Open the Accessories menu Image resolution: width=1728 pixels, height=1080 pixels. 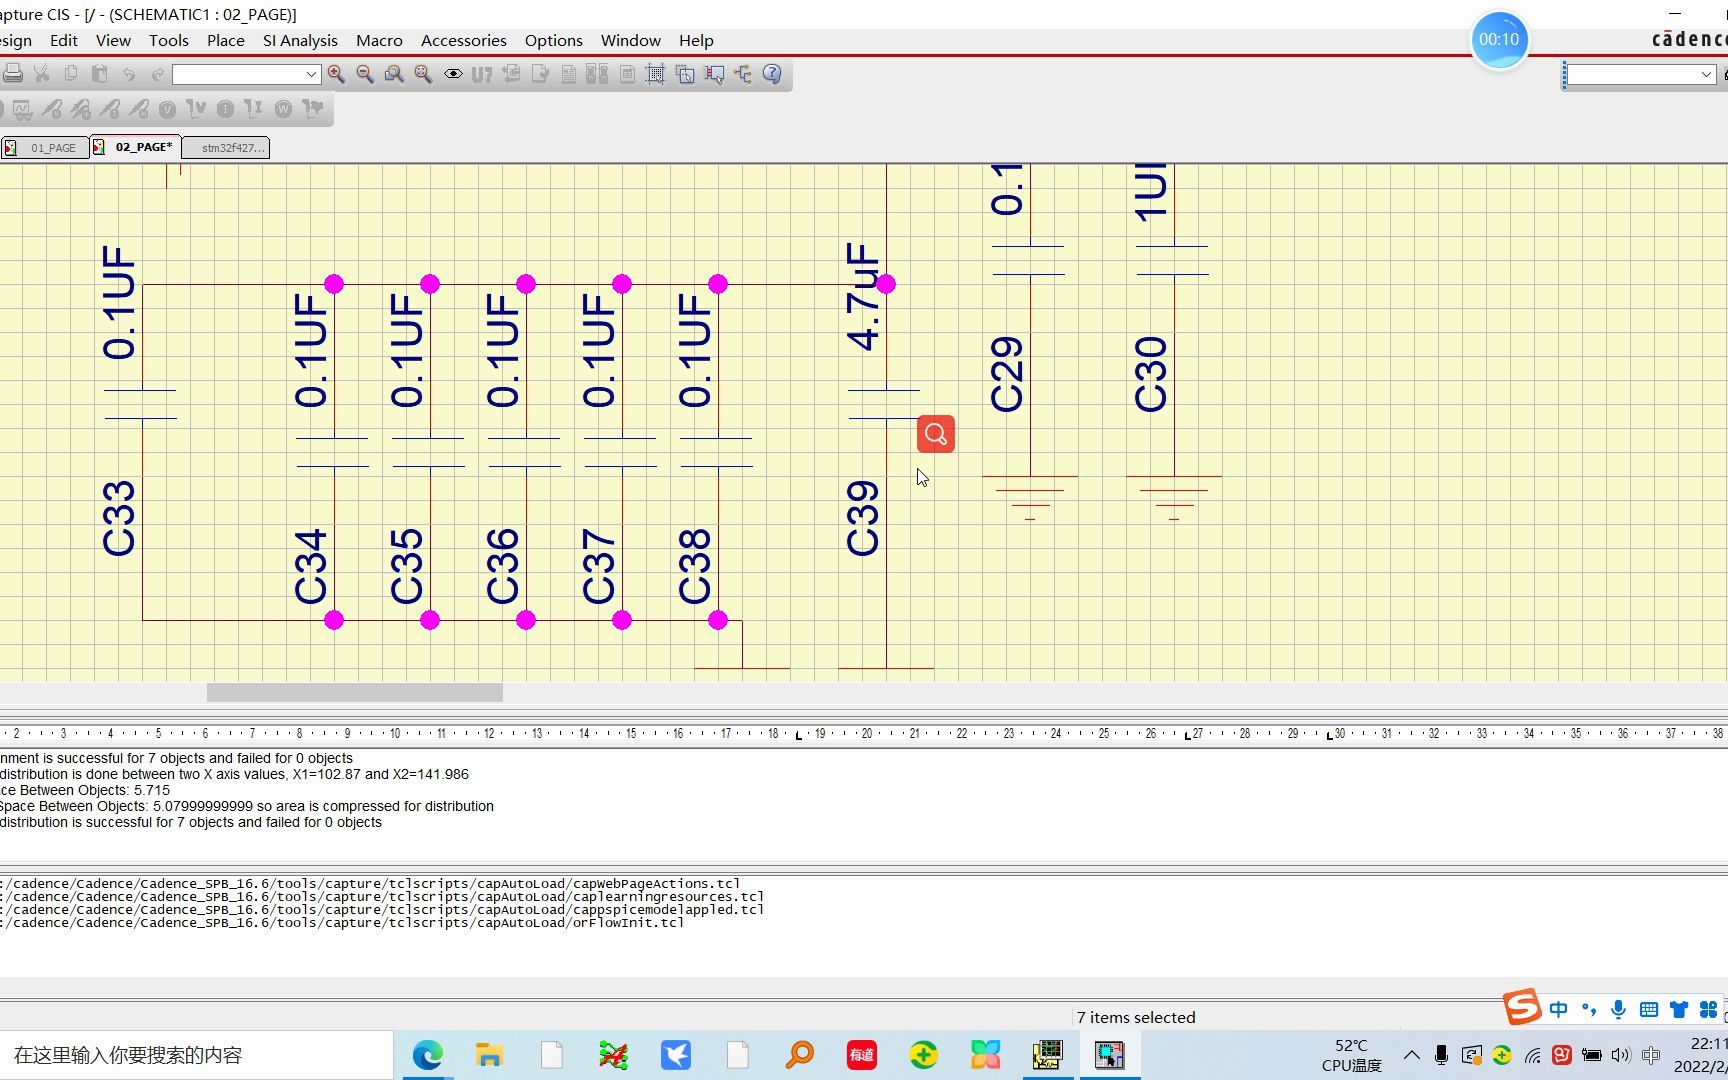pyautogui.click(x=464, y=41)
